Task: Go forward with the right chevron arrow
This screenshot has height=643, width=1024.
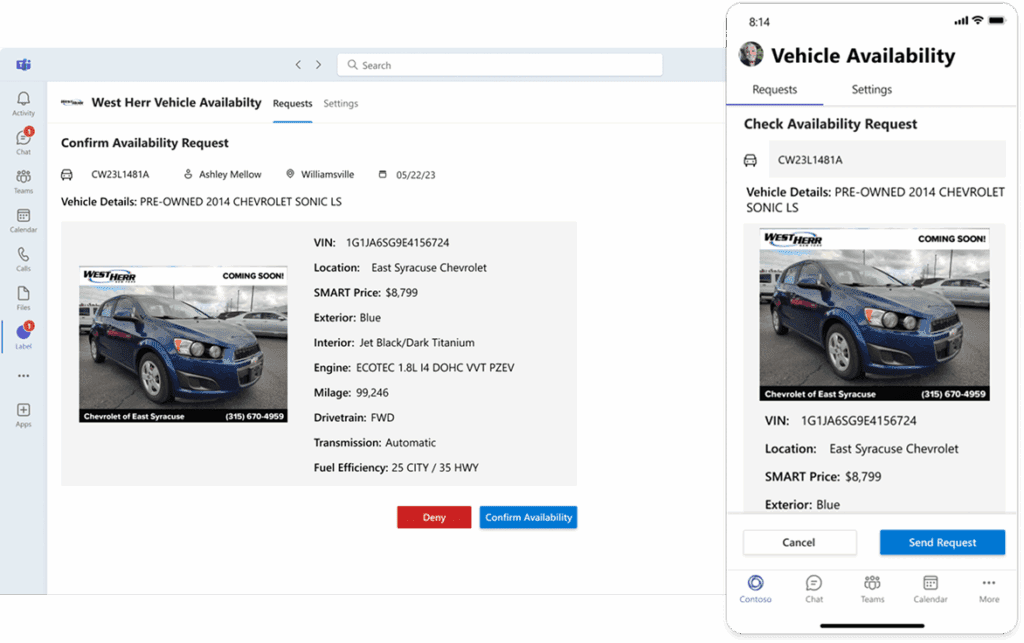Action: pos(318,65)
